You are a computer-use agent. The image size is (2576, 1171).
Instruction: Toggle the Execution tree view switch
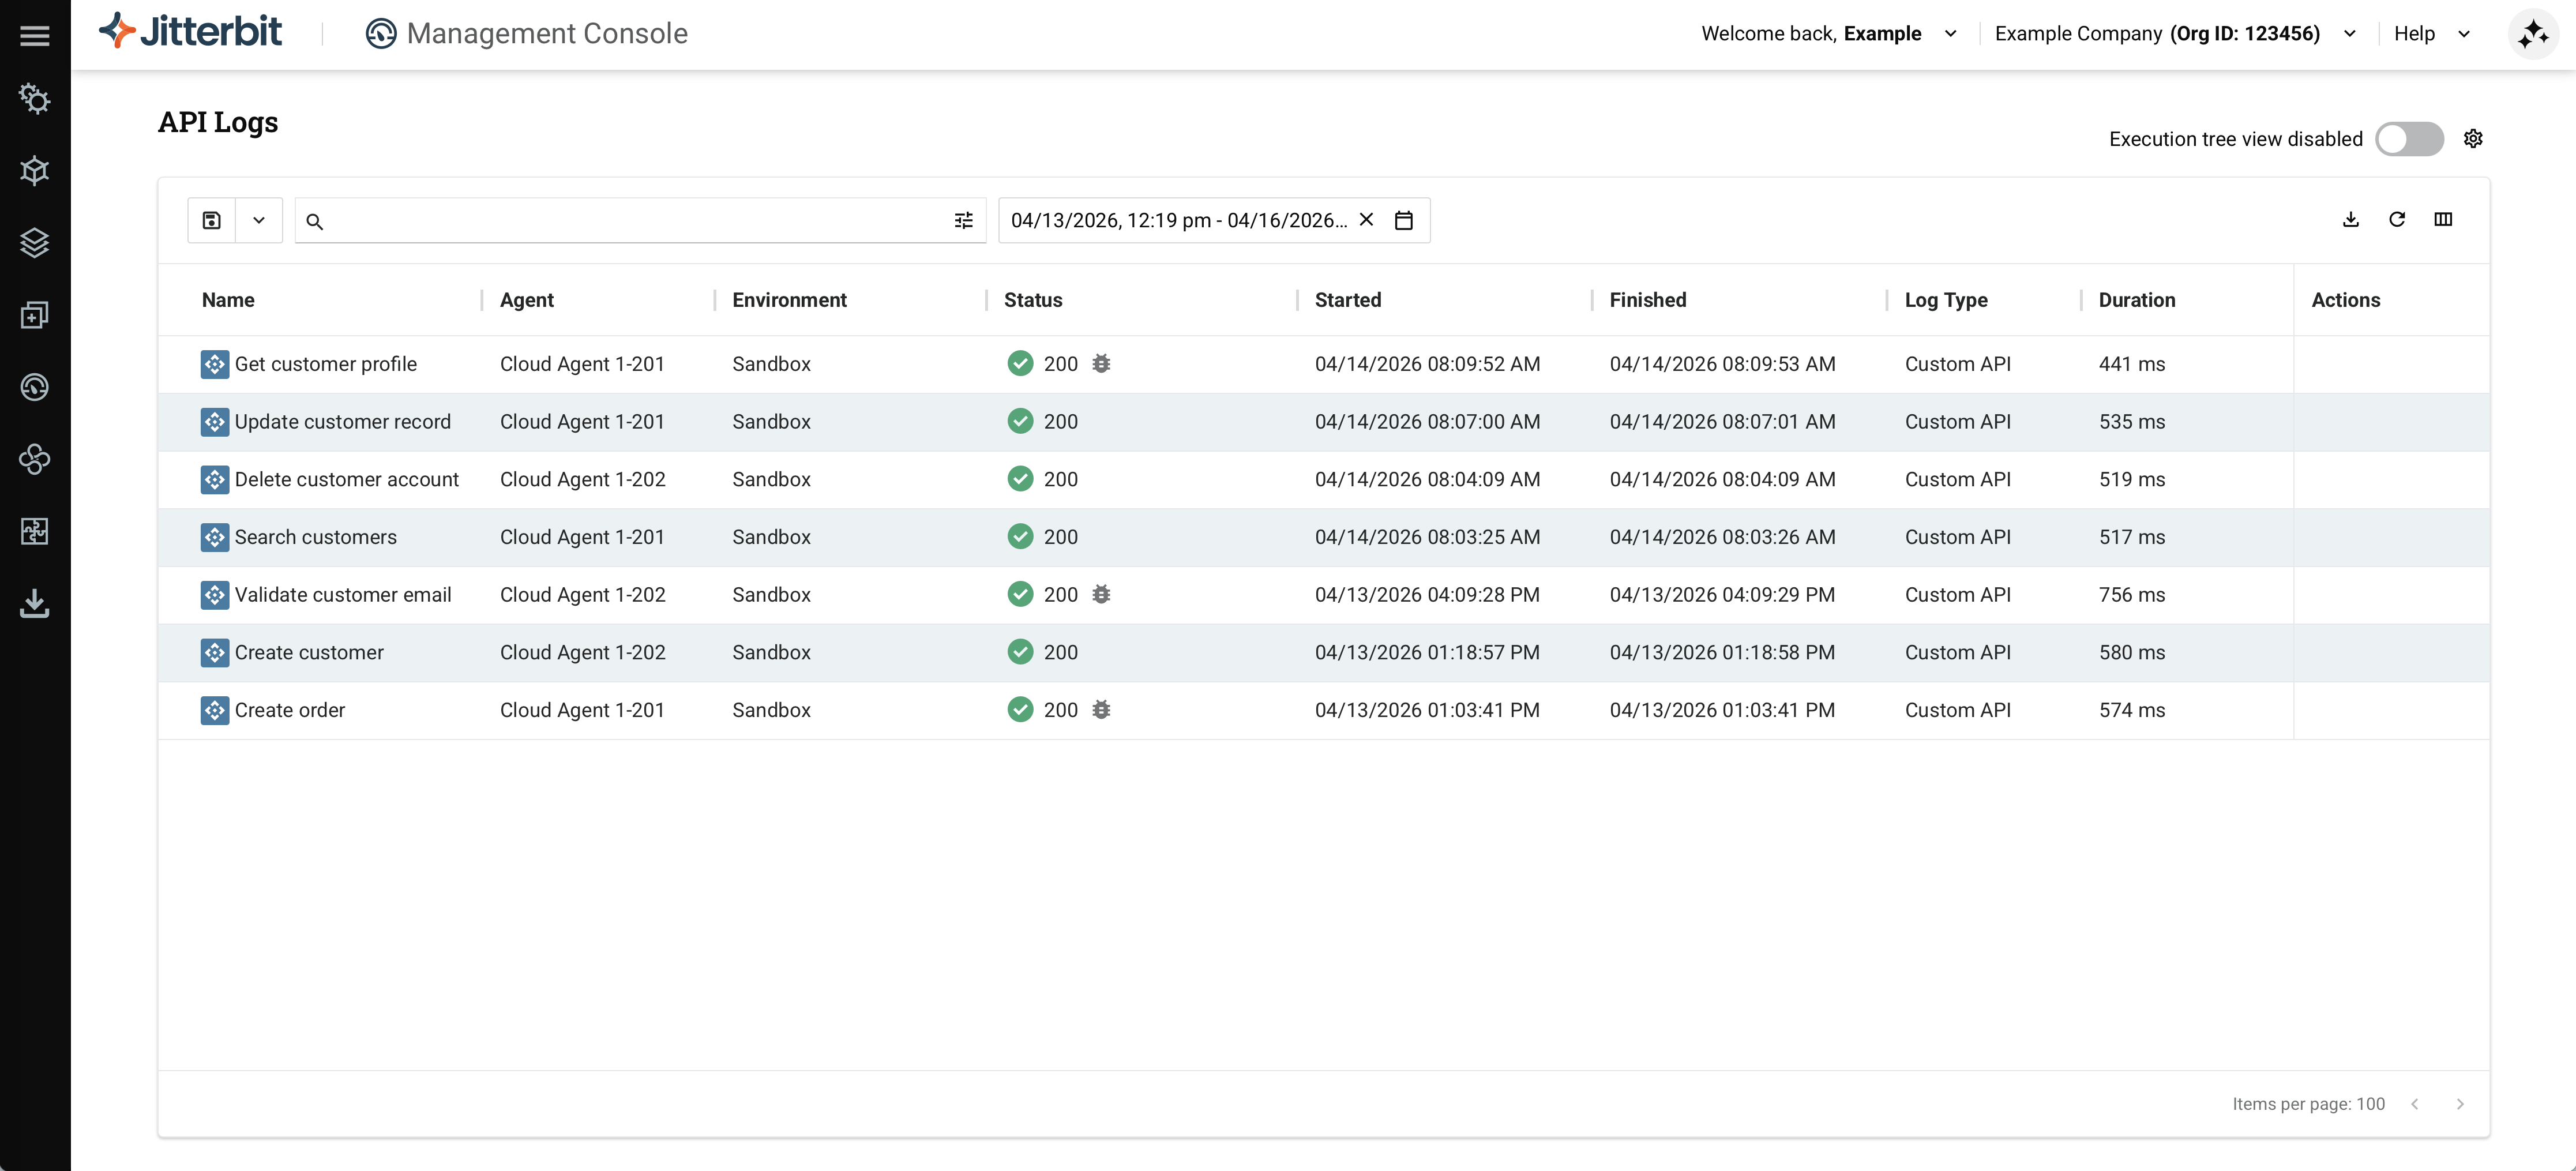click(x=2409, y=139)
